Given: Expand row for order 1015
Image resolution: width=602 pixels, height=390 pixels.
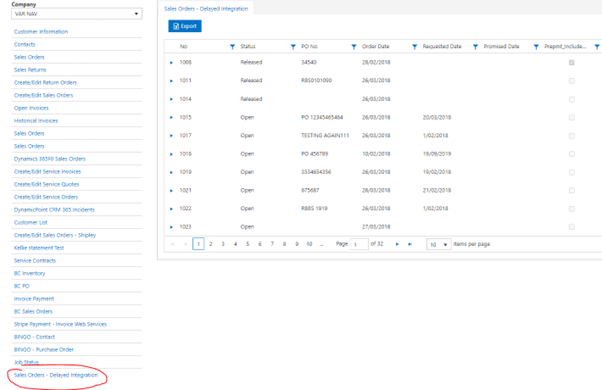Looking at the screenshot, I should coord(171,117).
